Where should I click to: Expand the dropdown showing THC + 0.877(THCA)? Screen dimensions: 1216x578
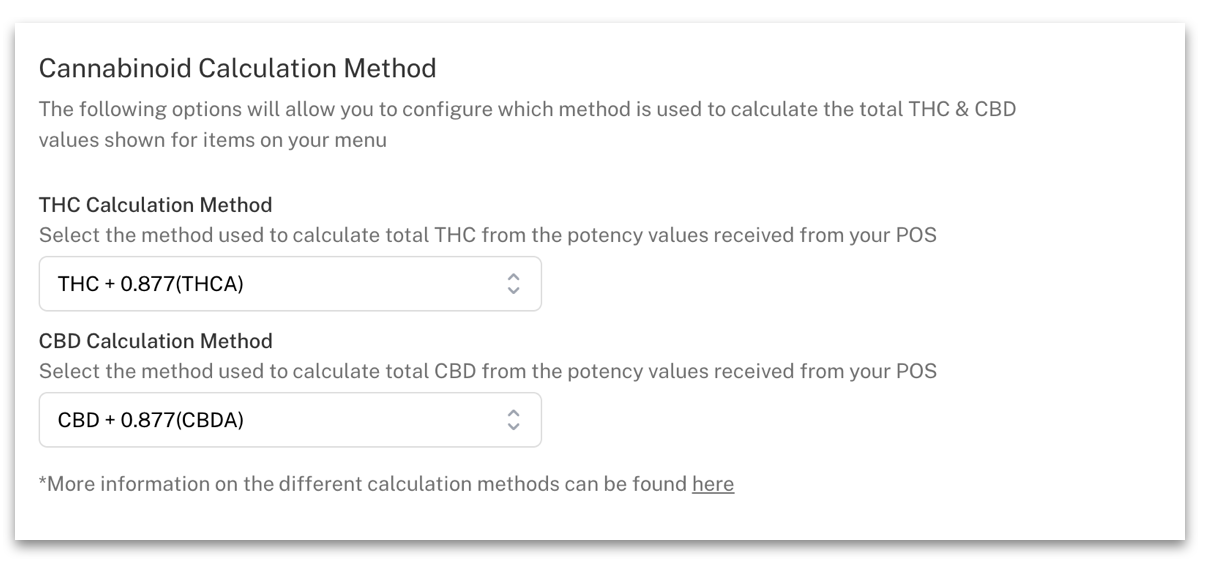coord(290,284)
